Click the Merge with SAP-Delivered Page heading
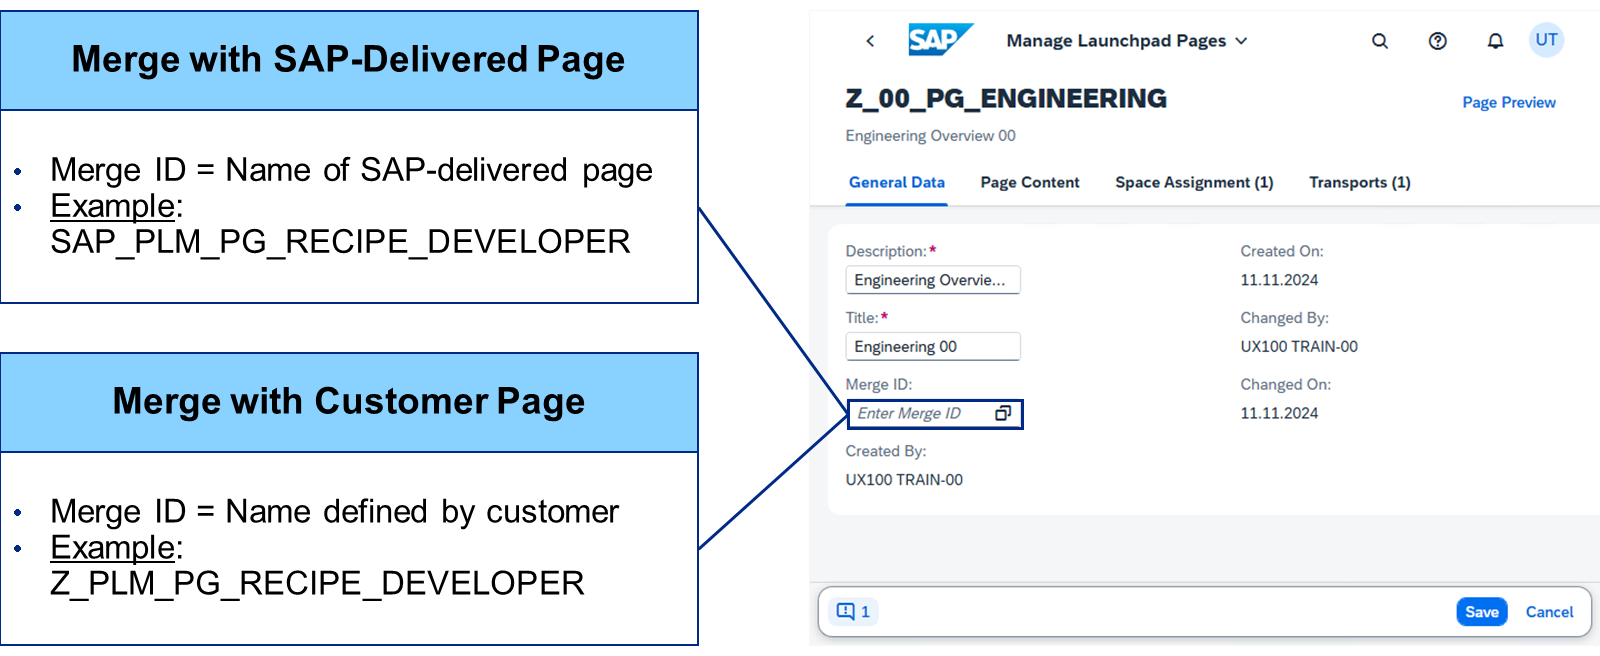This screenshot has height=656, width=1600. (x=348, y=60)
